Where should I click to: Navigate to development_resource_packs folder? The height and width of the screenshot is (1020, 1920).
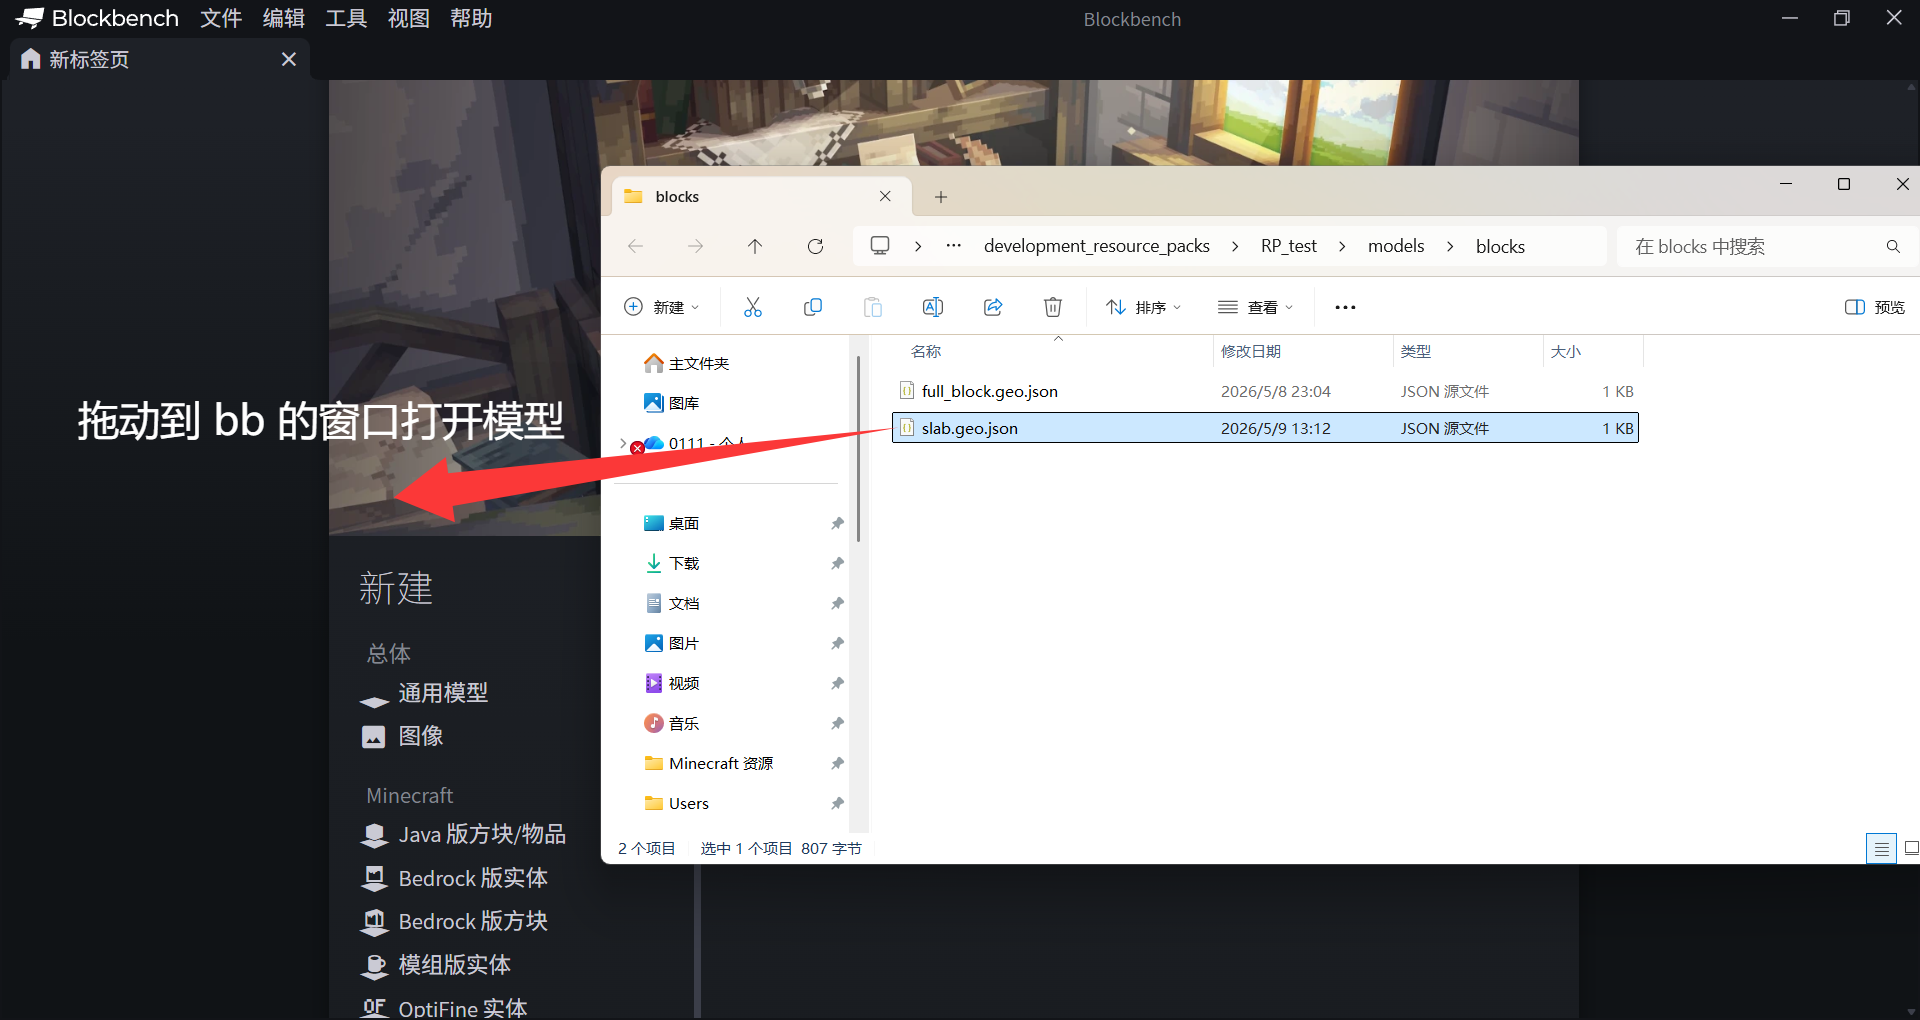pos(1097,246)
